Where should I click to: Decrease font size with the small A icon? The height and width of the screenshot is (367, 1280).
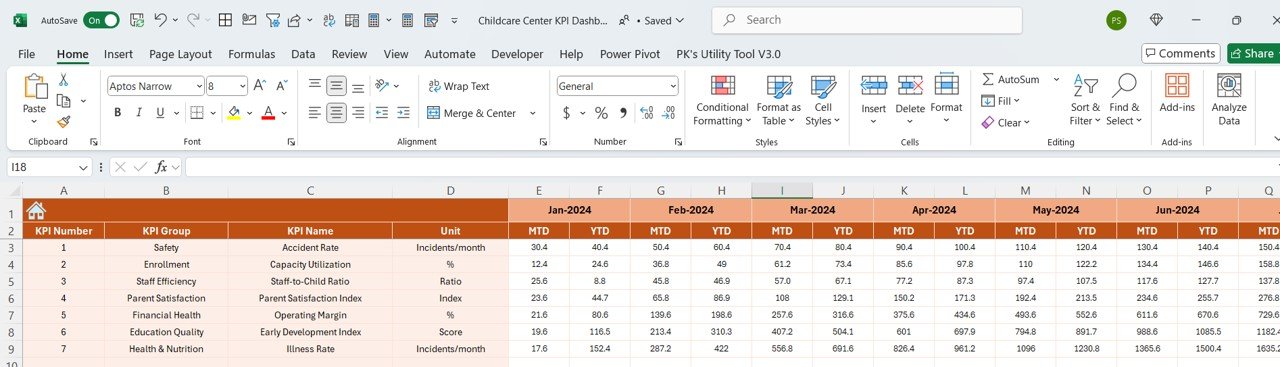tap(281, 86)
